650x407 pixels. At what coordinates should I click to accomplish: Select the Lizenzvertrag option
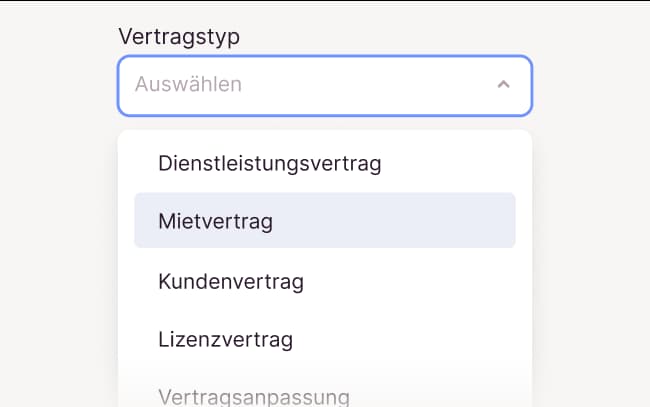pyautogui.click(x=226, y=339)
